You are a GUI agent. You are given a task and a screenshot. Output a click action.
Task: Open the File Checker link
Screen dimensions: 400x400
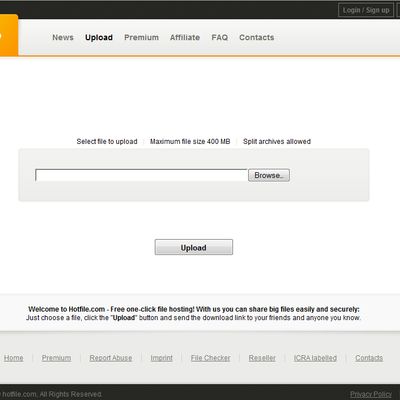210,358
